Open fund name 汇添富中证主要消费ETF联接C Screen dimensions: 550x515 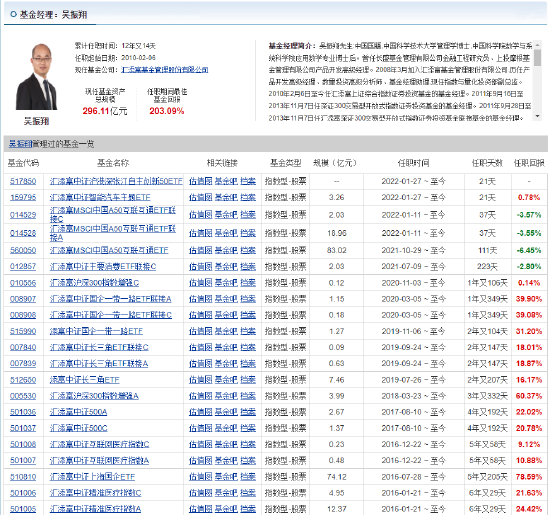coord(103,267)
